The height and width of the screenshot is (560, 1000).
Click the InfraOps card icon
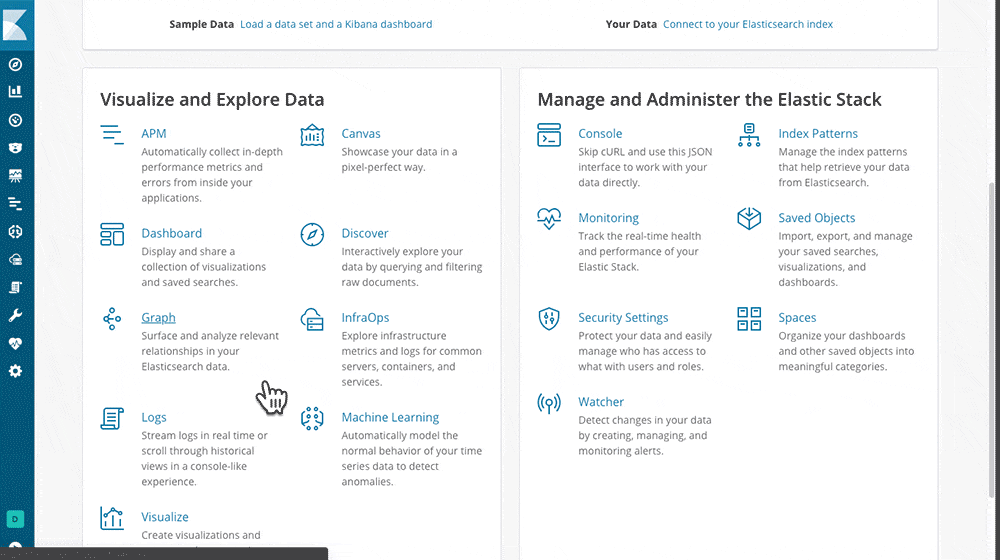pos(312,319)
